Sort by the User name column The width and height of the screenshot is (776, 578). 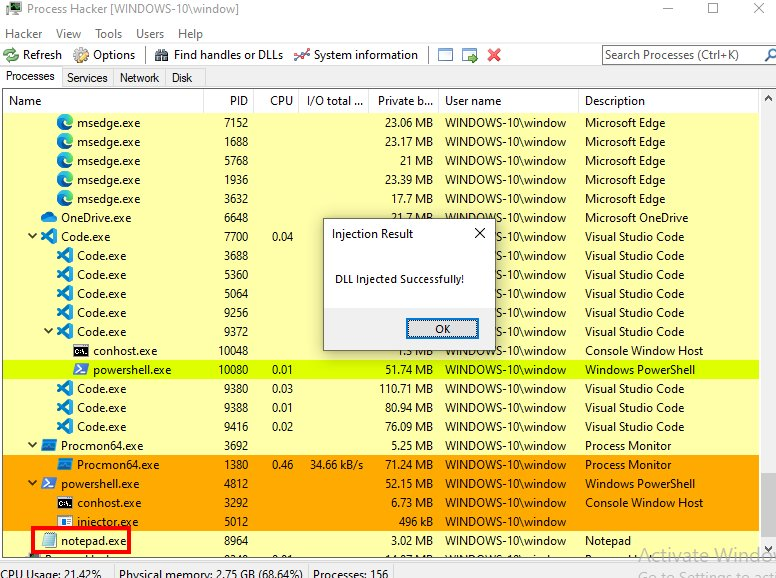(x=509, y=101)
